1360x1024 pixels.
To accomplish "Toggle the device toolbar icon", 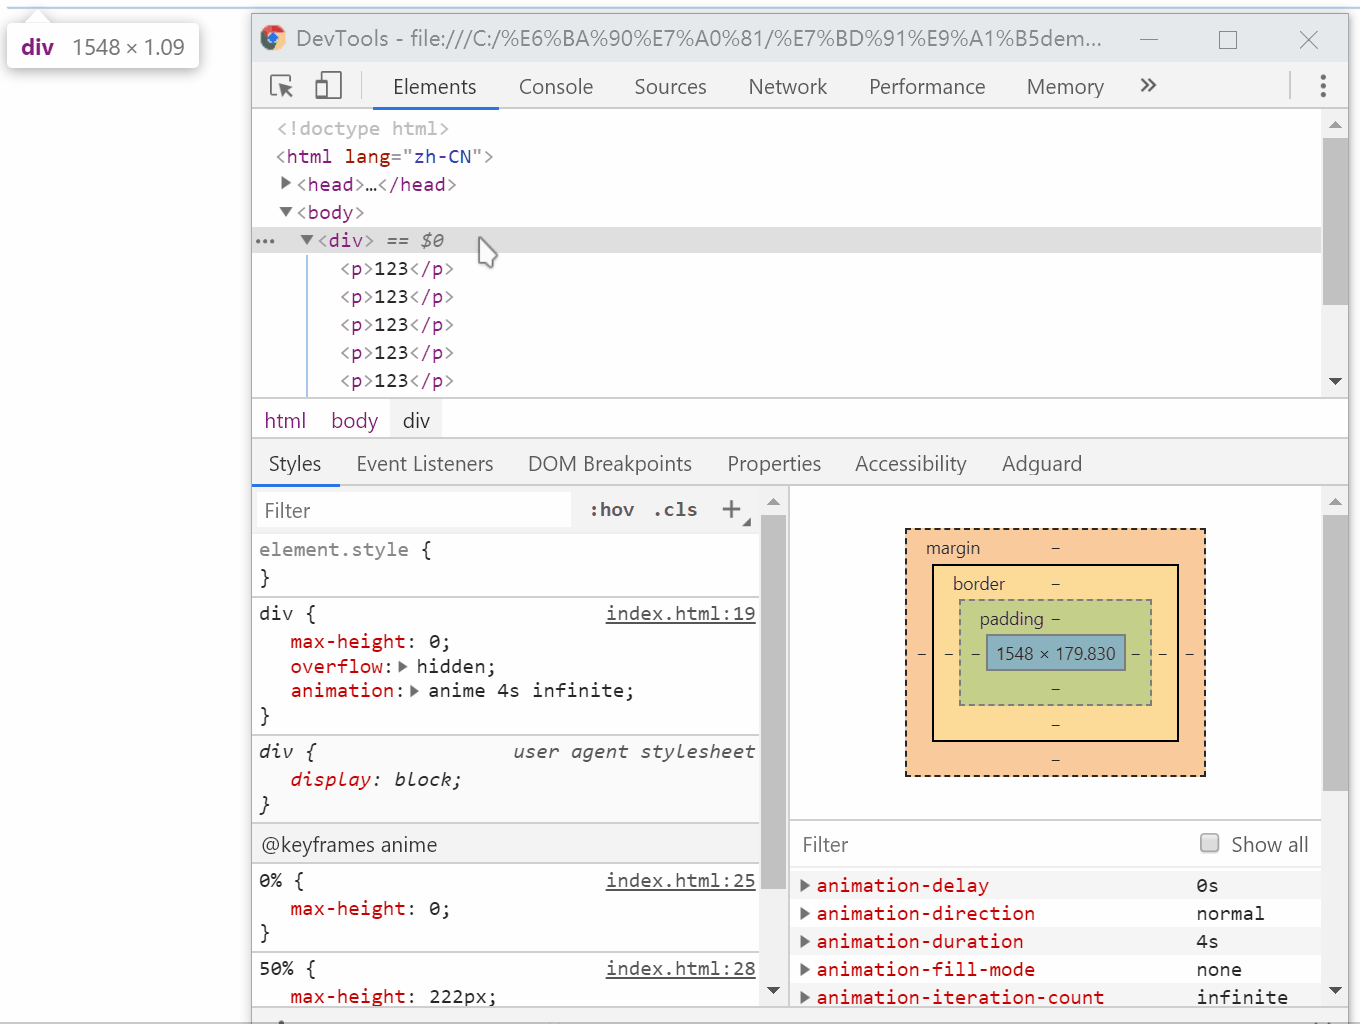I will [328, 86].
